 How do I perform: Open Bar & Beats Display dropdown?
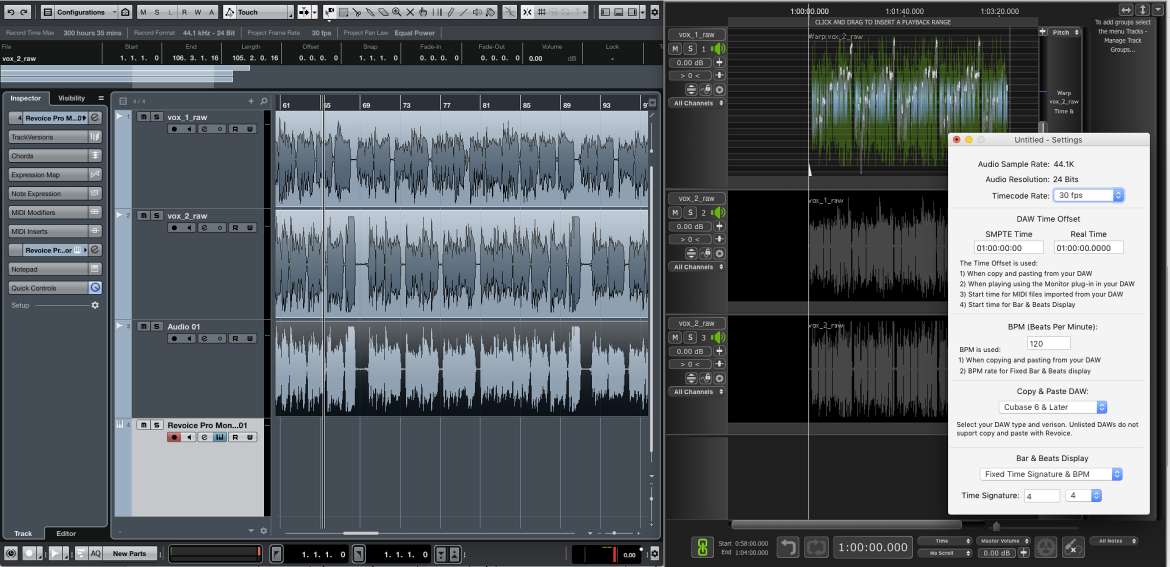click(1051, 474)
